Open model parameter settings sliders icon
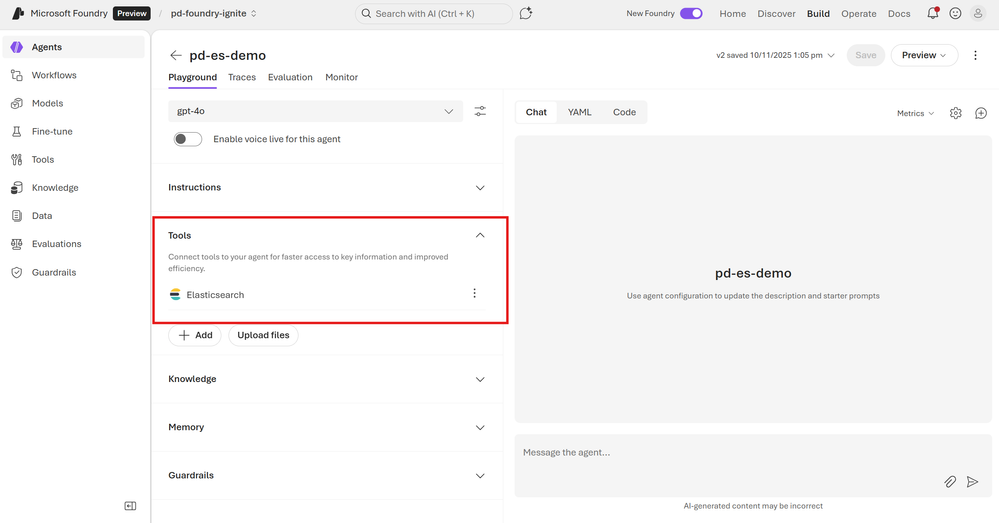 pos(480,111)
